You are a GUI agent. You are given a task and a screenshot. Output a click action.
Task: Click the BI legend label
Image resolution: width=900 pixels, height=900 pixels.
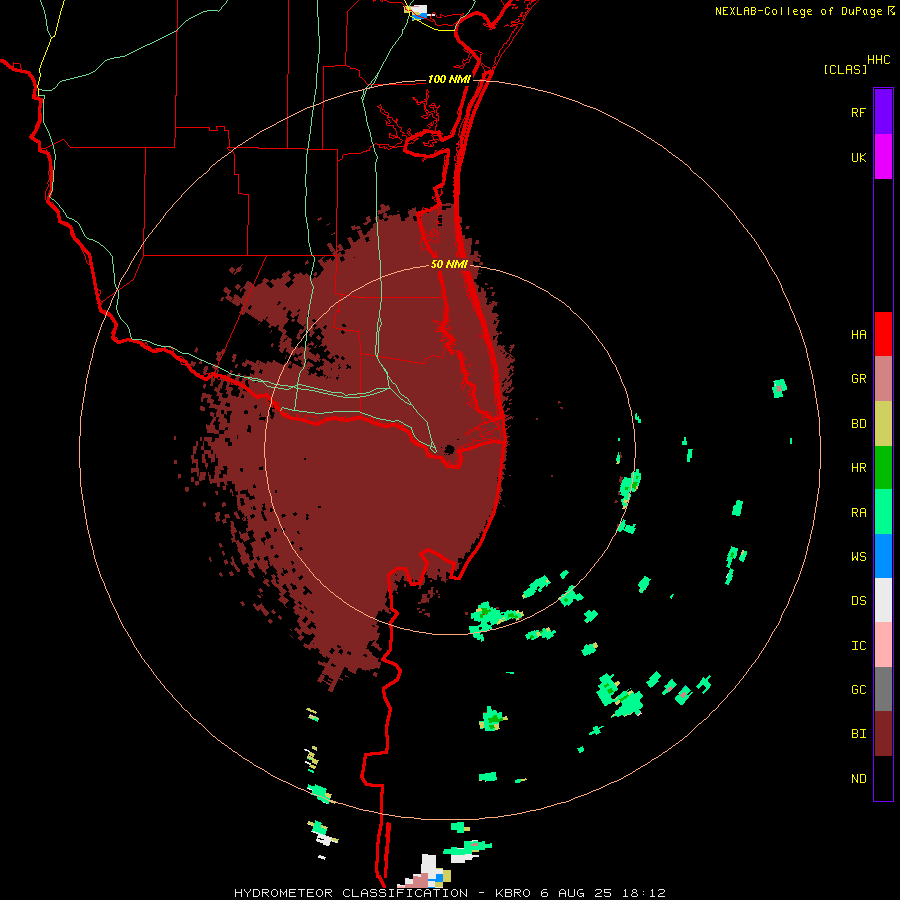pos(858,734)
